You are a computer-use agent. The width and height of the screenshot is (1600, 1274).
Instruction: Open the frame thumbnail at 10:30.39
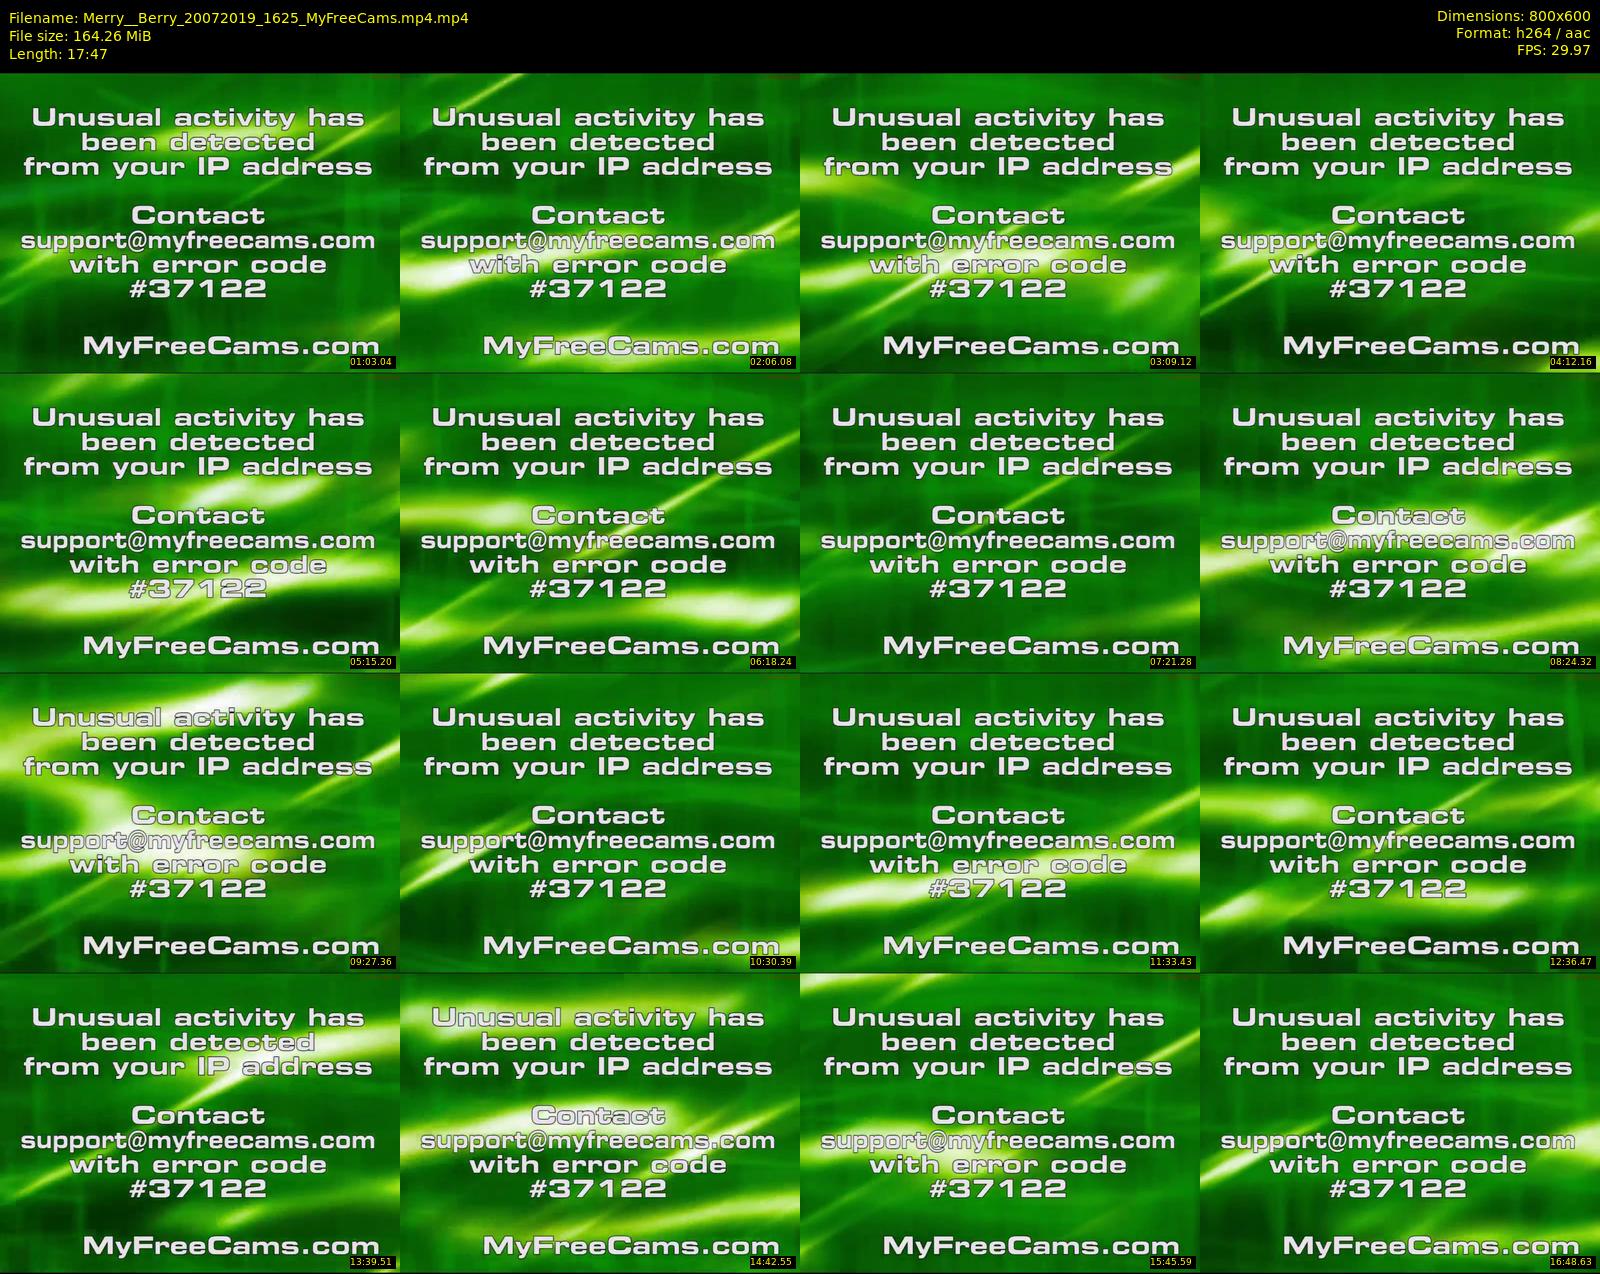600,822
